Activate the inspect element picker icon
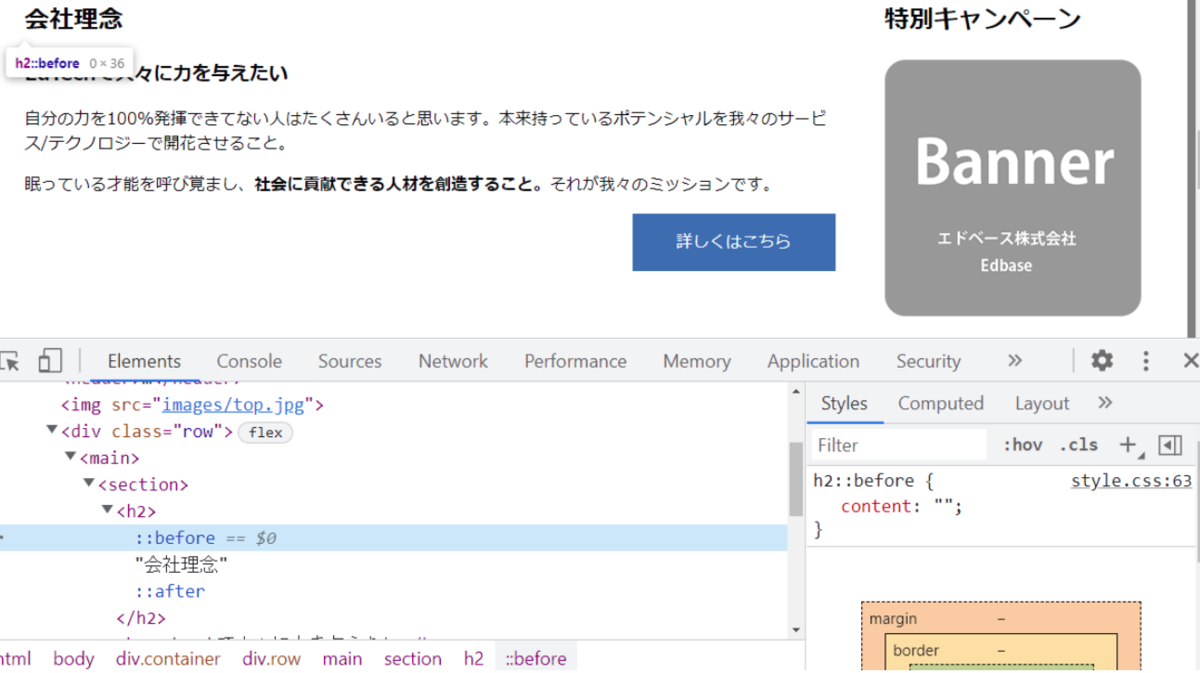This screenshot has height=673, width=1200. coord(10,361)
